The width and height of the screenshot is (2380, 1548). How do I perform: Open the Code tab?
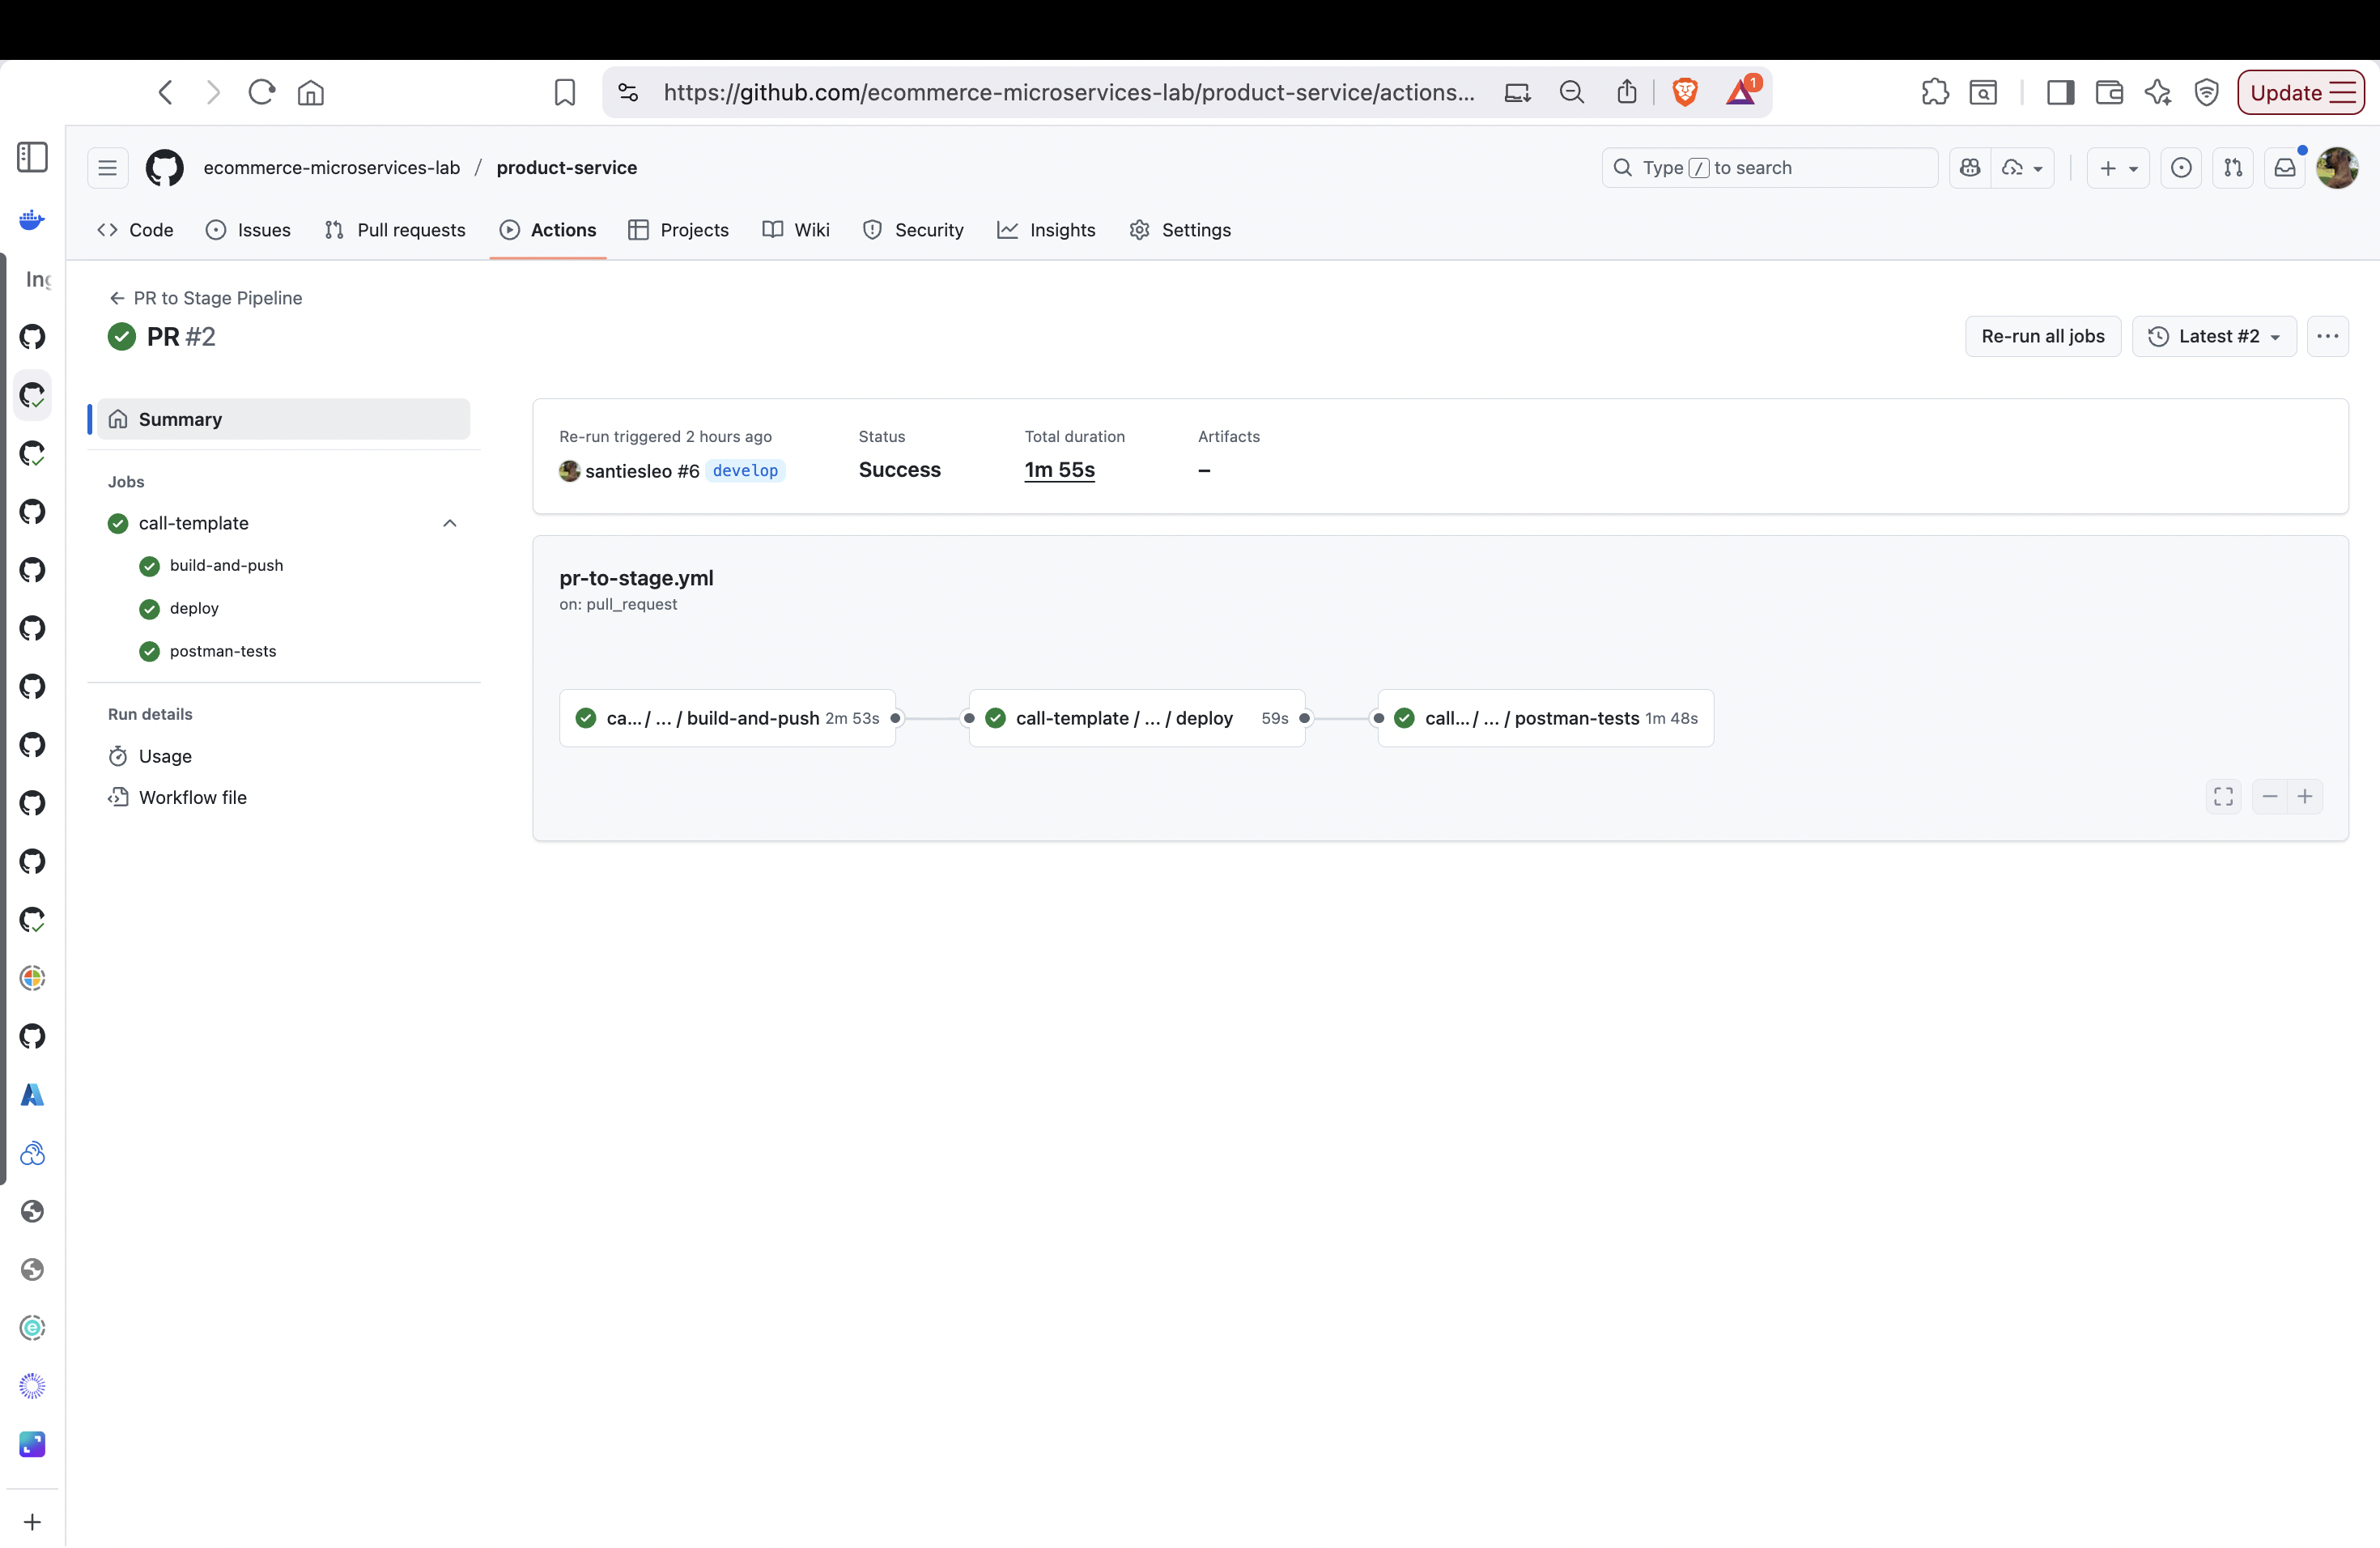[x=135, y=230]
